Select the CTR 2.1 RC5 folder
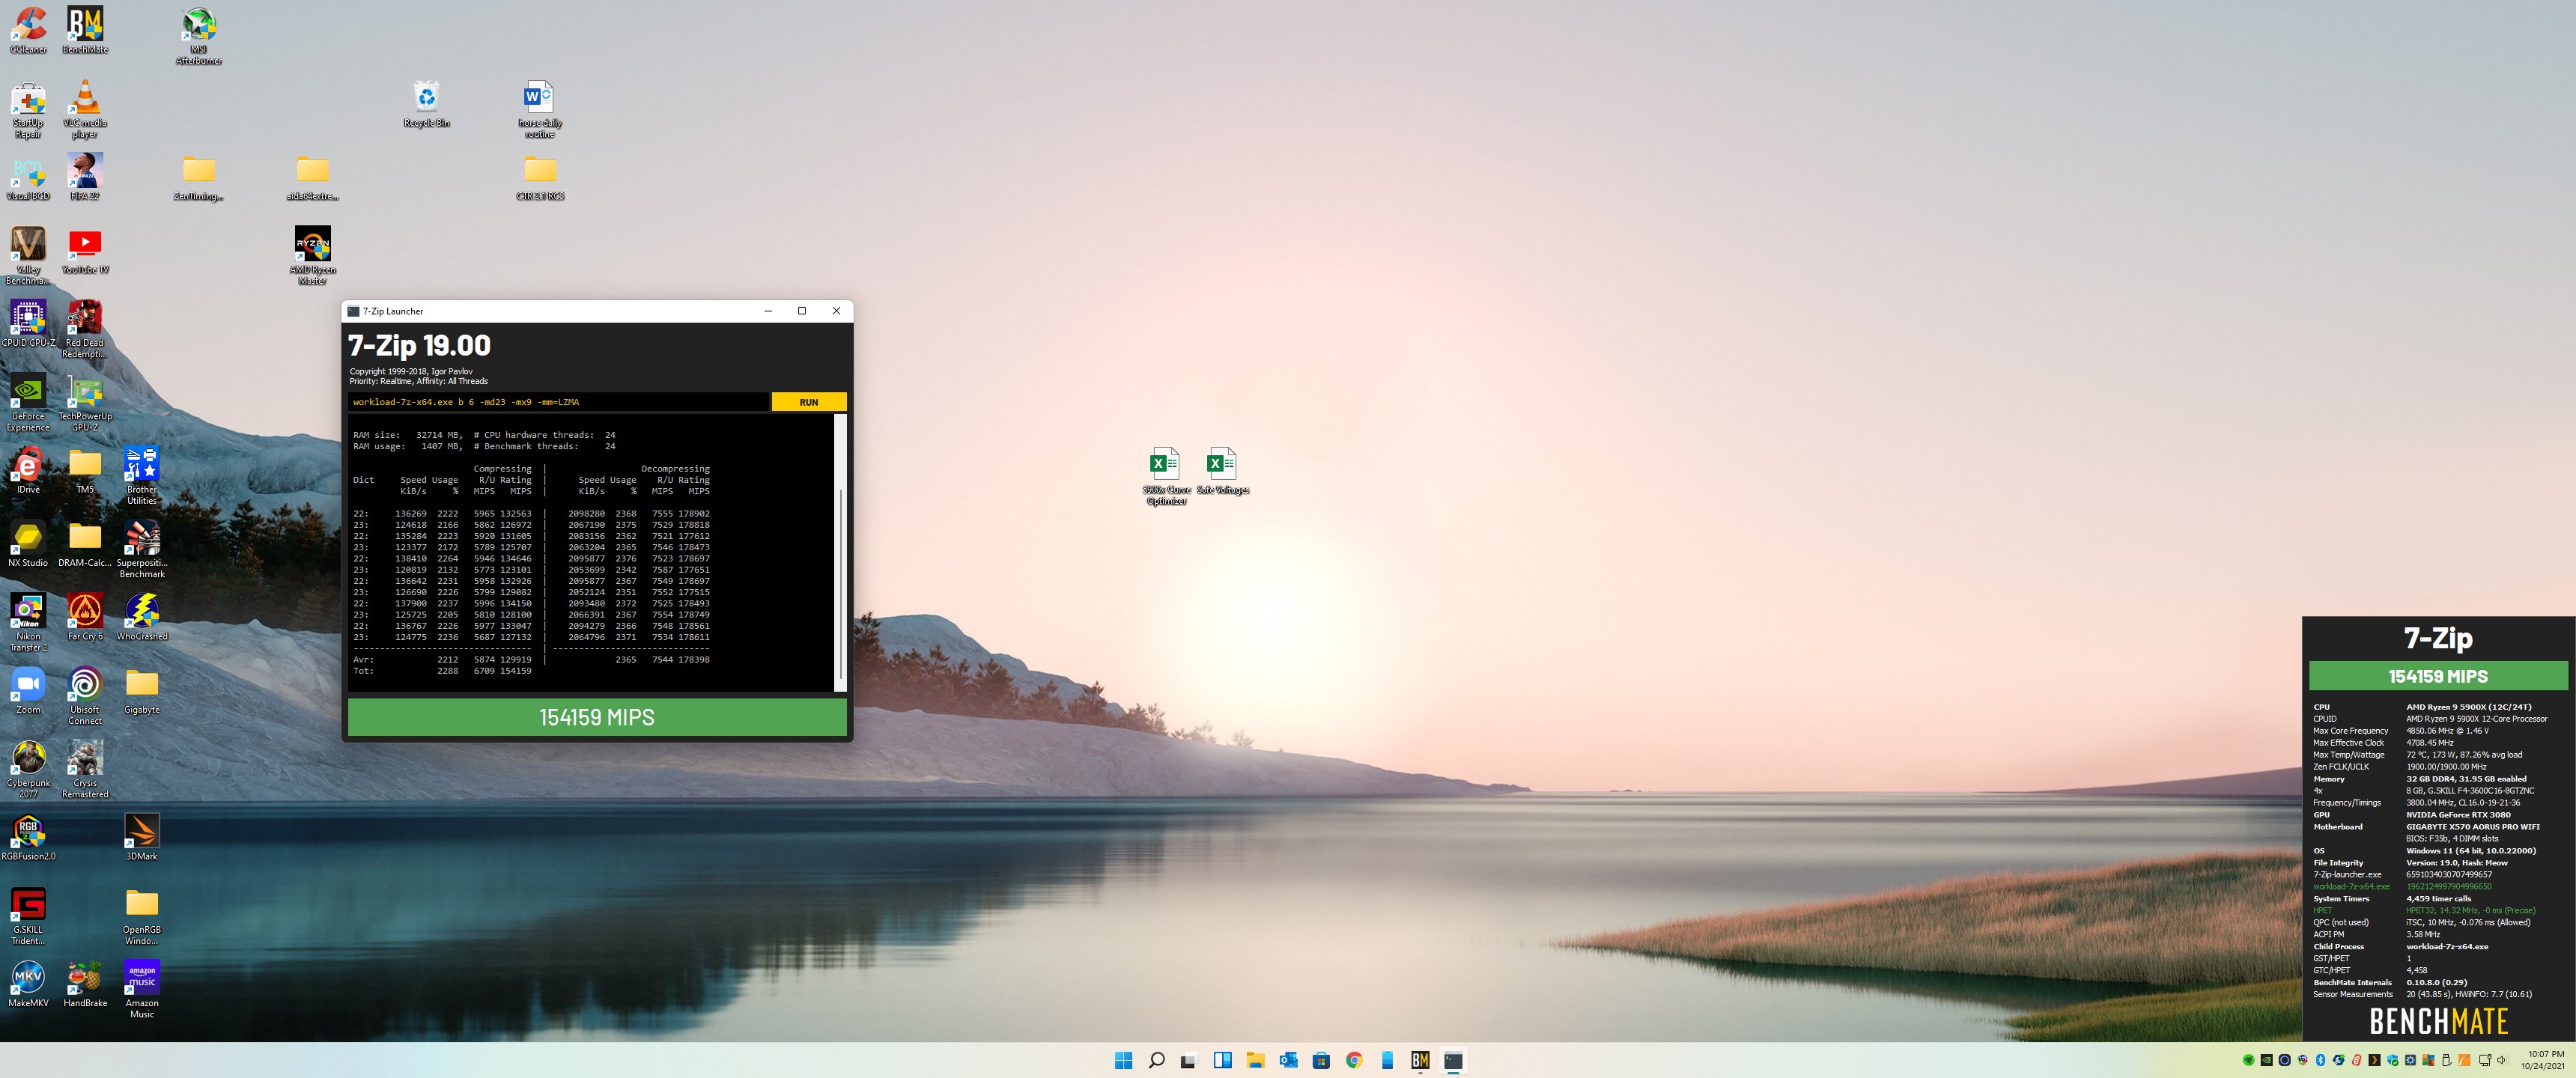The width and height of the screenshot is (2576, 1078). (x=539, y=178)
